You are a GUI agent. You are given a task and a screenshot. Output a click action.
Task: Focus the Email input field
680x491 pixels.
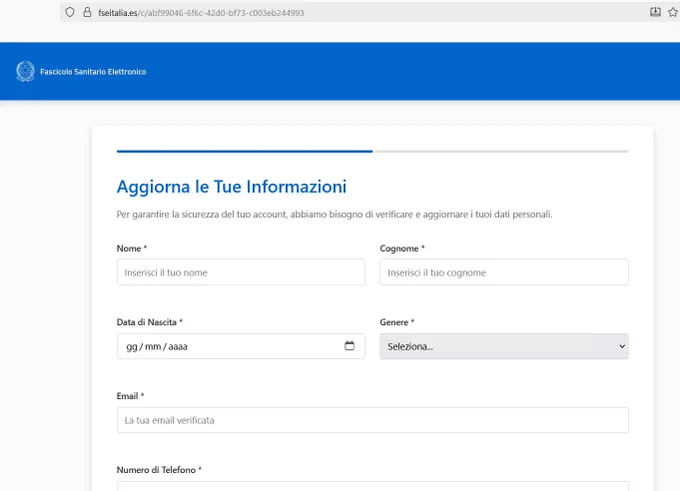click(373, 420)
